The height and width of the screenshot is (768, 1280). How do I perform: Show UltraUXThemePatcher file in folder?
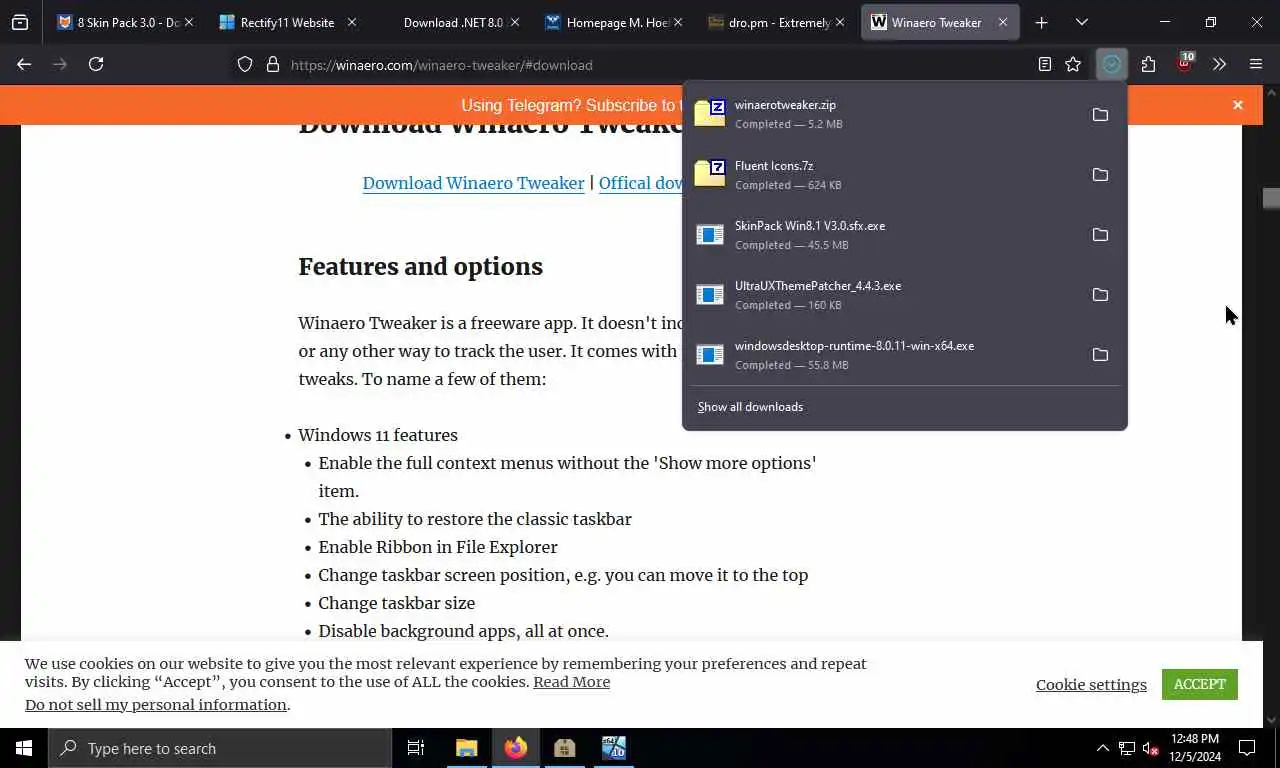[1100, 295]
